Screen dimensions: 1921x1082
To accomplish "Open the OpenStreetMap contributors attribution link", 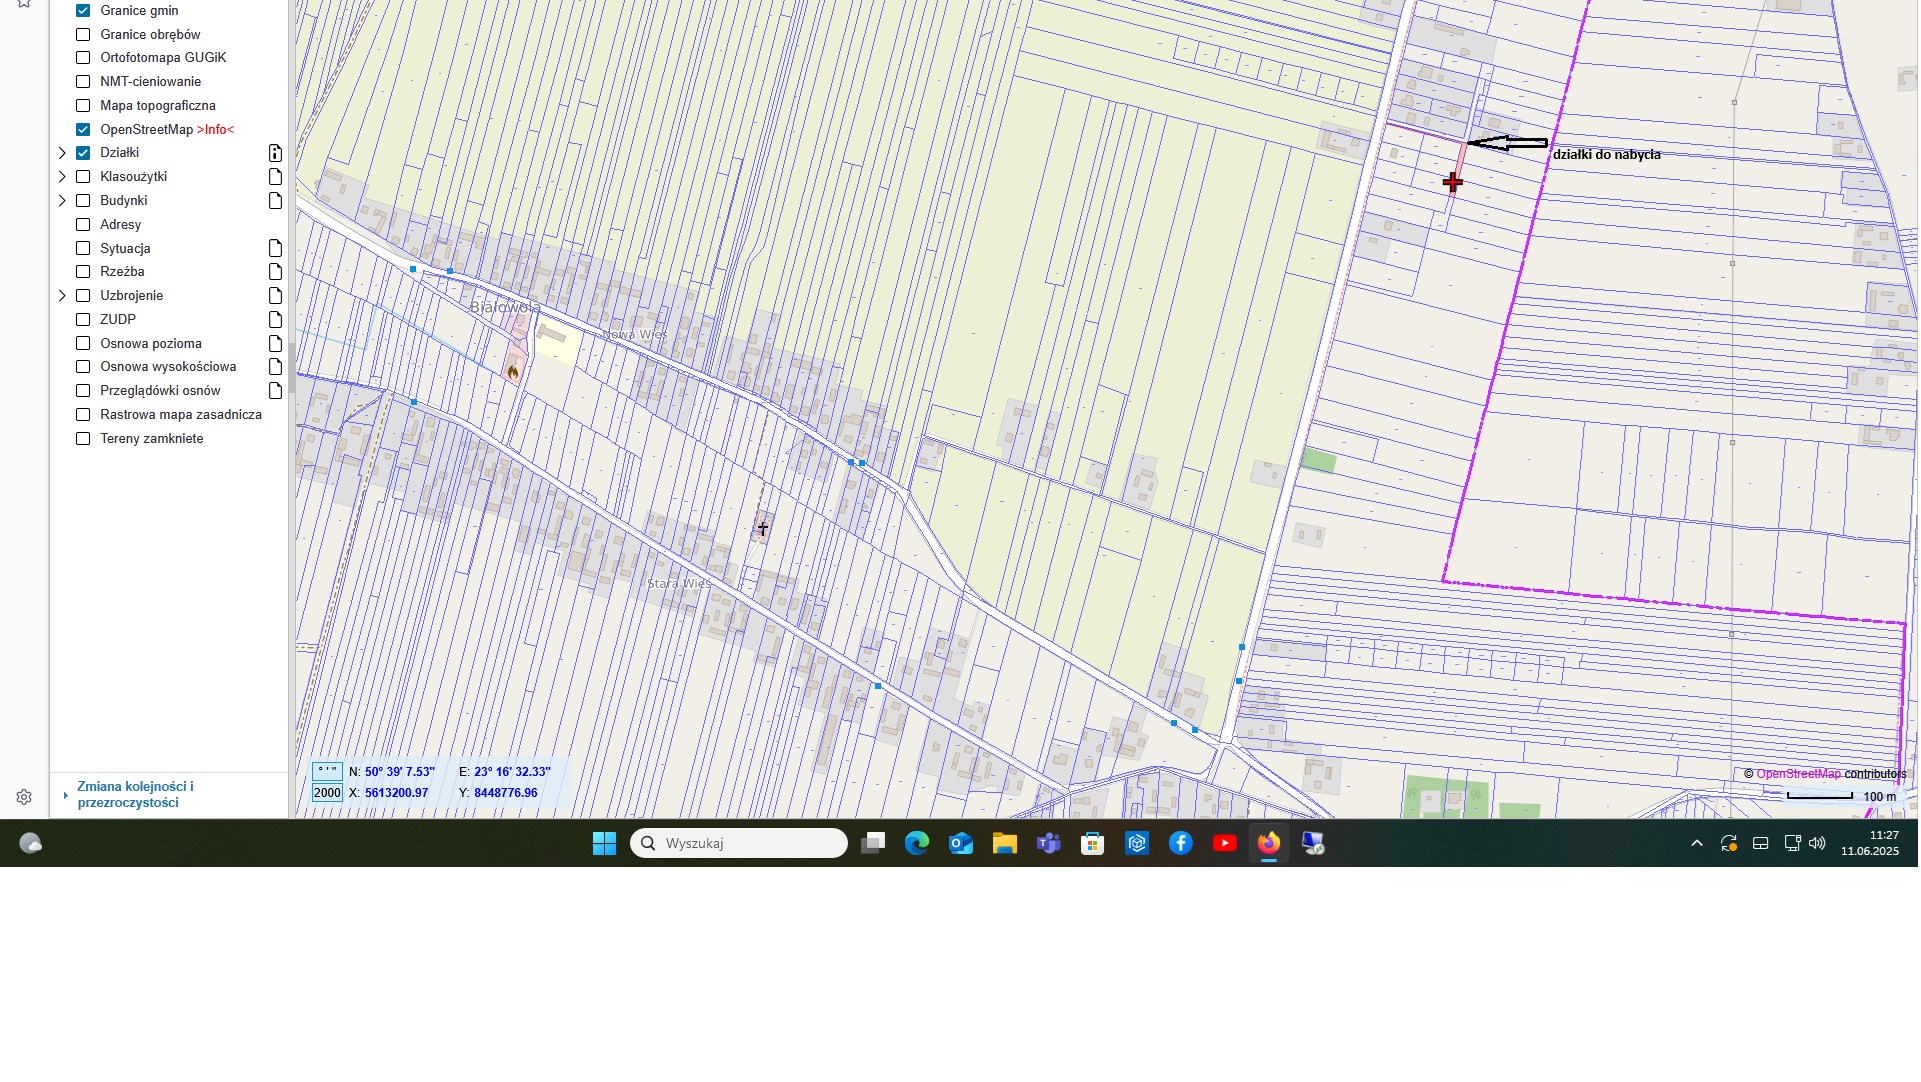I will click(1798, 774).
